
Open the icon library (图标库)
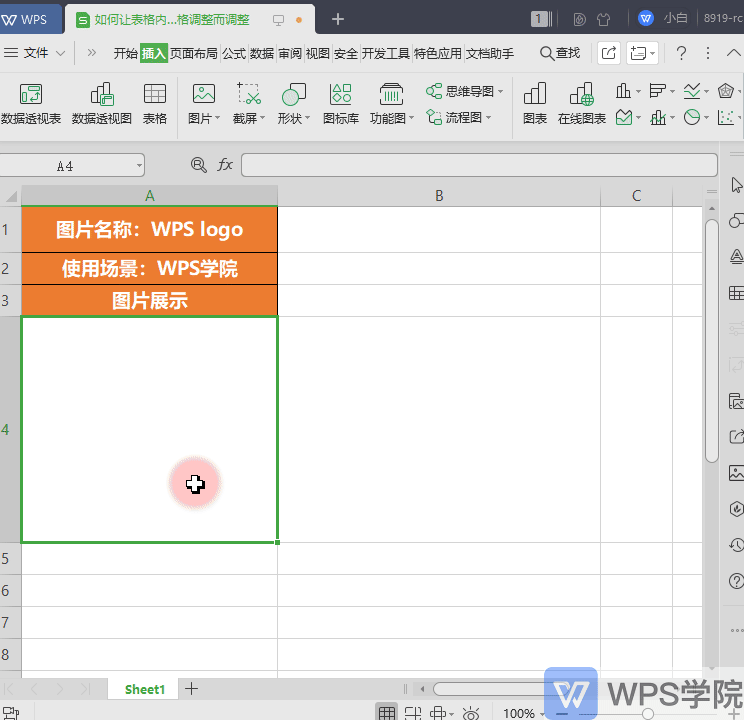click(341, 103)
